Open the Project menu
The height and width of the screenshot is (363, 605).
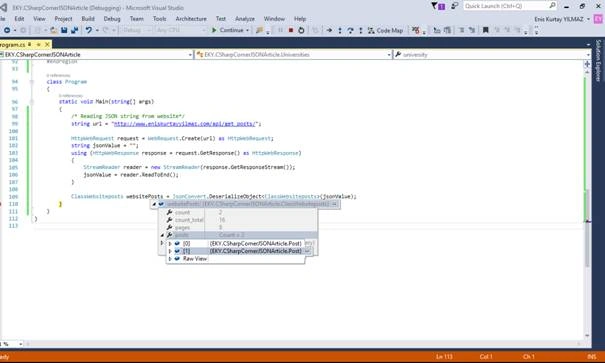click(x=63, y=19)
